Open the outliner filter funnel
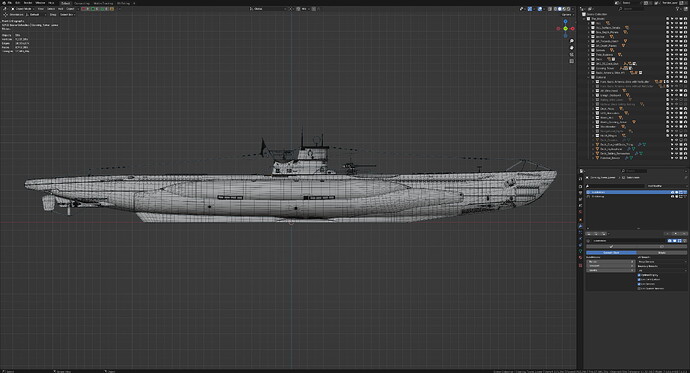Viewport: 690px width, 373px height. click(x=677, y=9)
